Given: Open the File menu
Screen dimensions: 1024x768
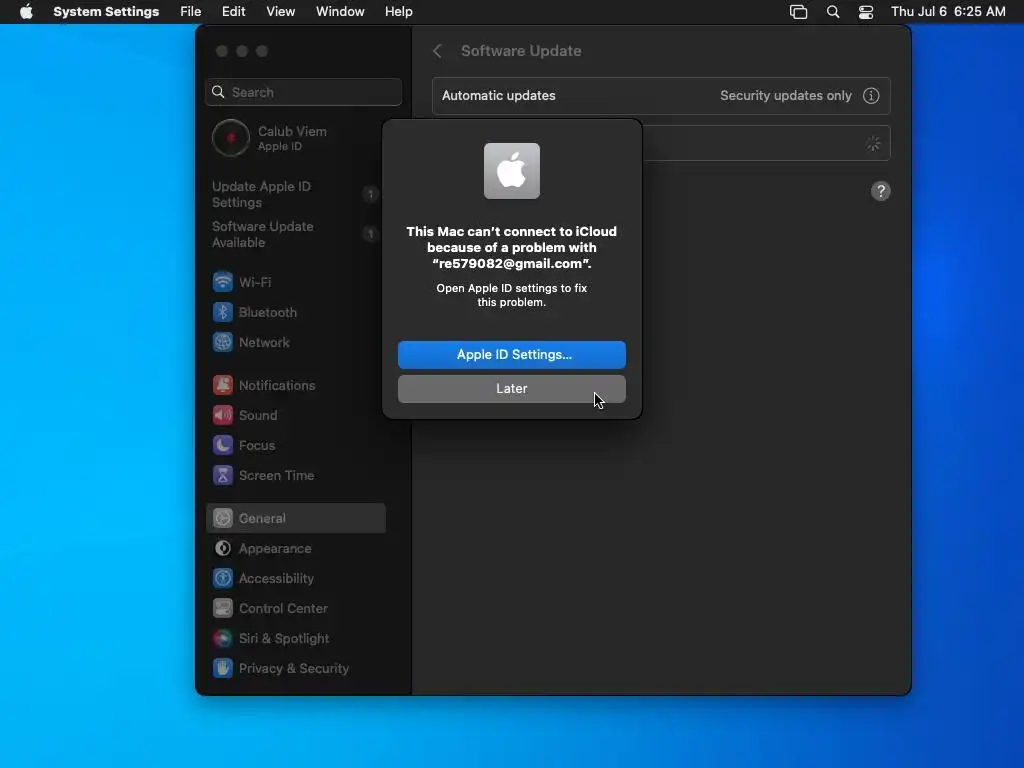Looking at the screenshot, I should (x=191, y=12).
